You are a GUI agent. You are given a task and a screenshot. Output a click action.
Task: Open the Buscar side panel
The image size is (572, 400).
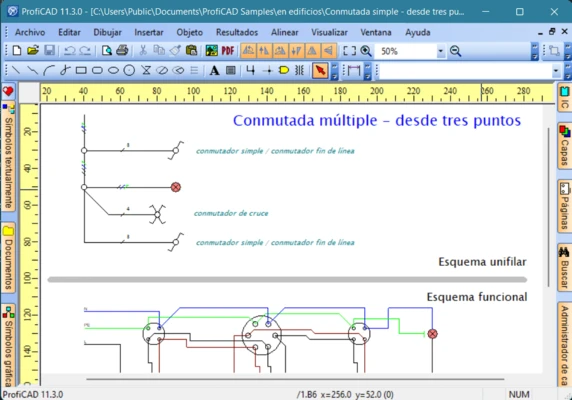pos(564,267)
